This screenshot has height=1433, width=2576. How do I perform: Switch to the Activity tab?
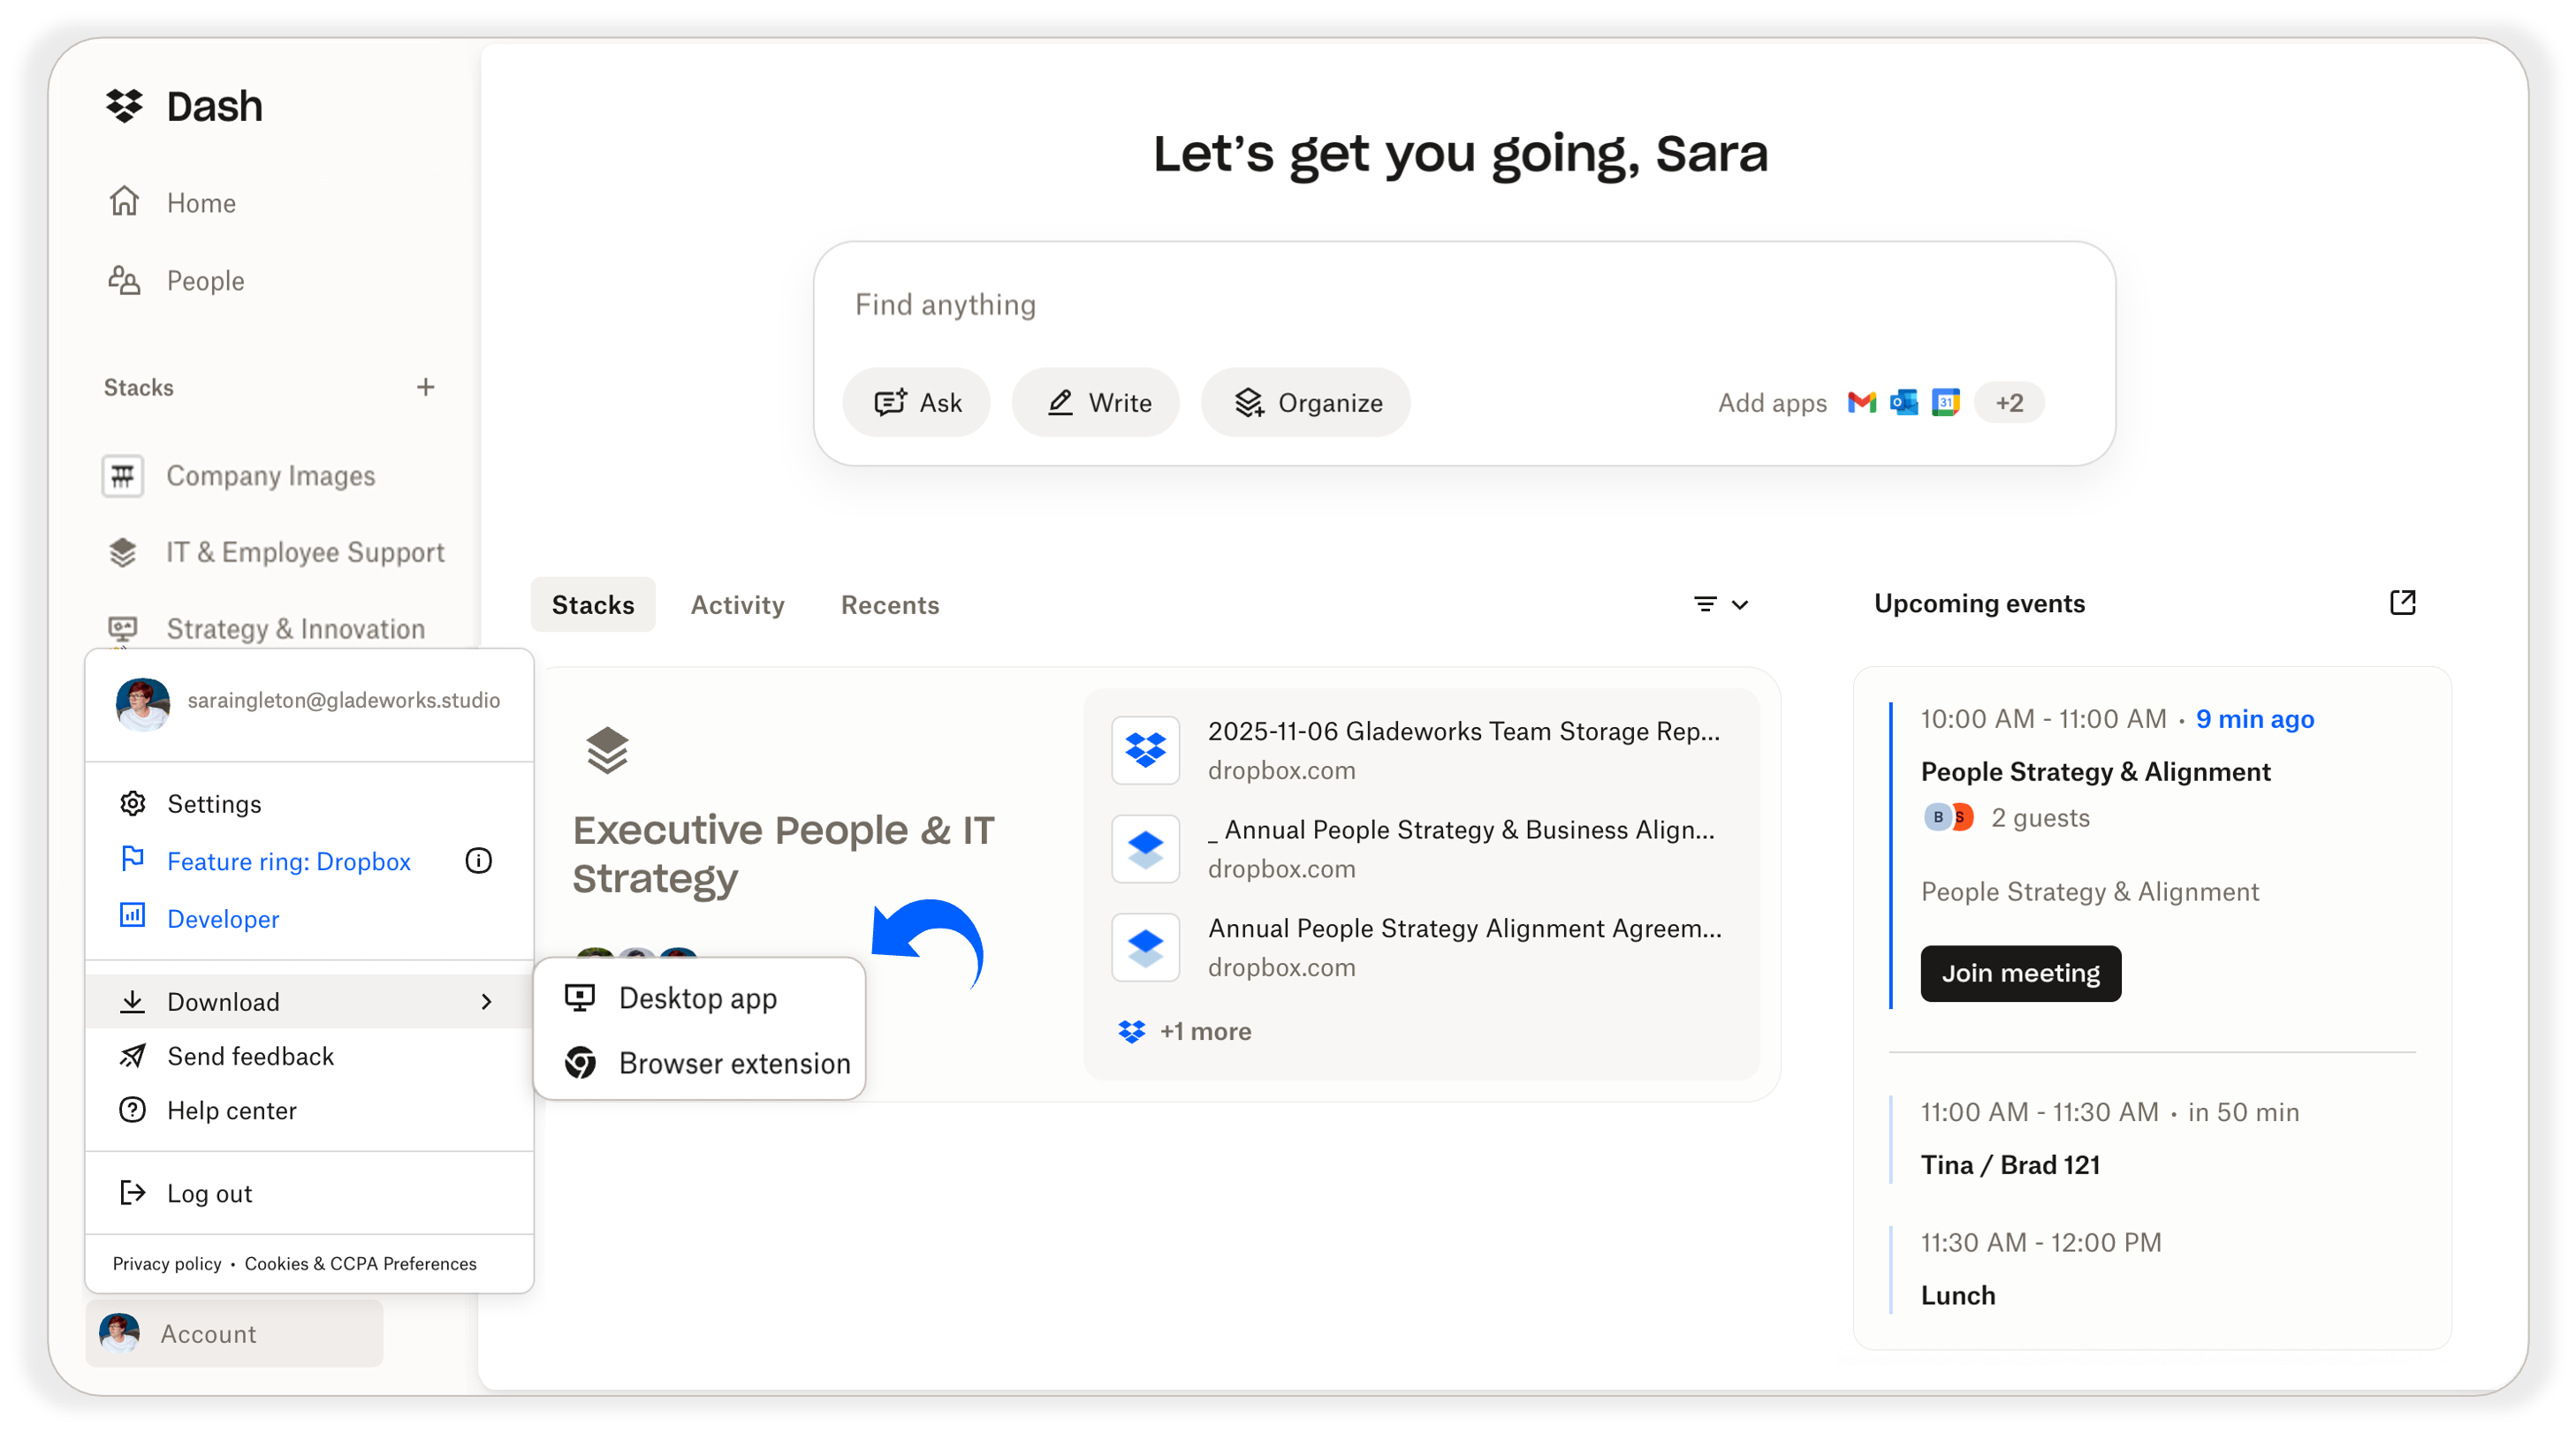(x=737, y=605)
